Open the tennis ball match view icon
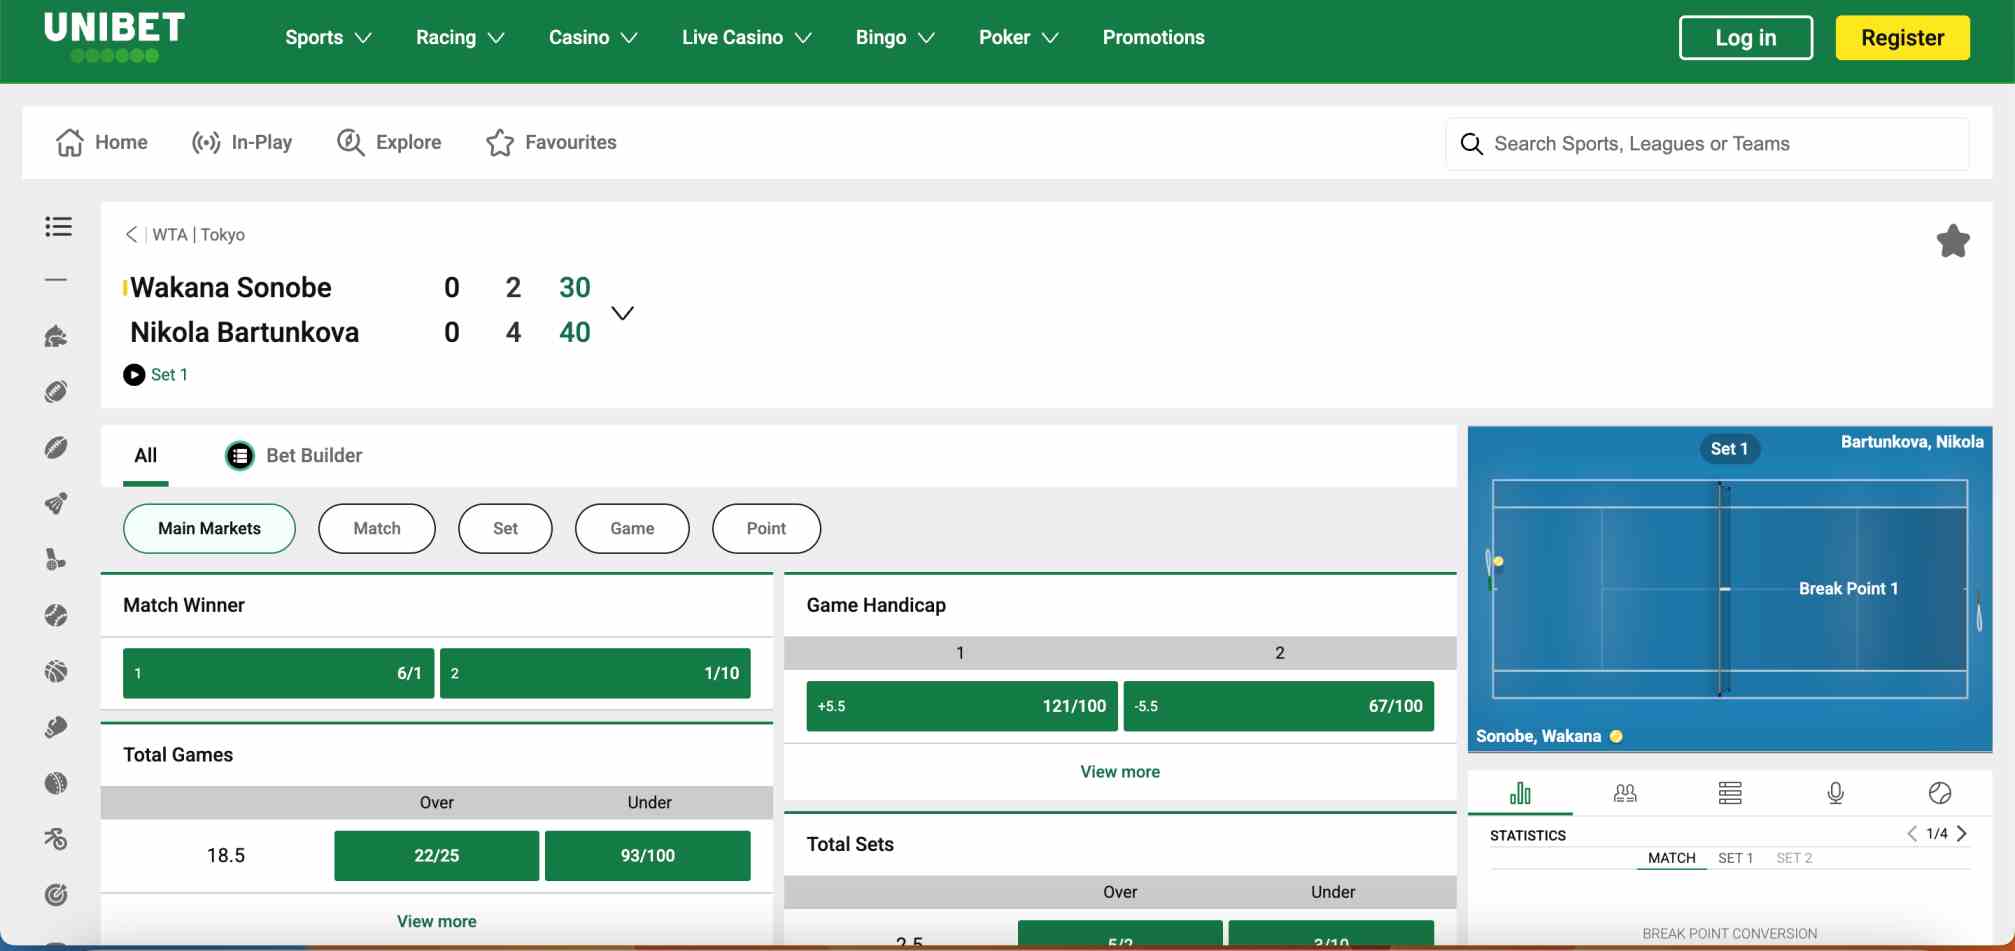 1941,793
